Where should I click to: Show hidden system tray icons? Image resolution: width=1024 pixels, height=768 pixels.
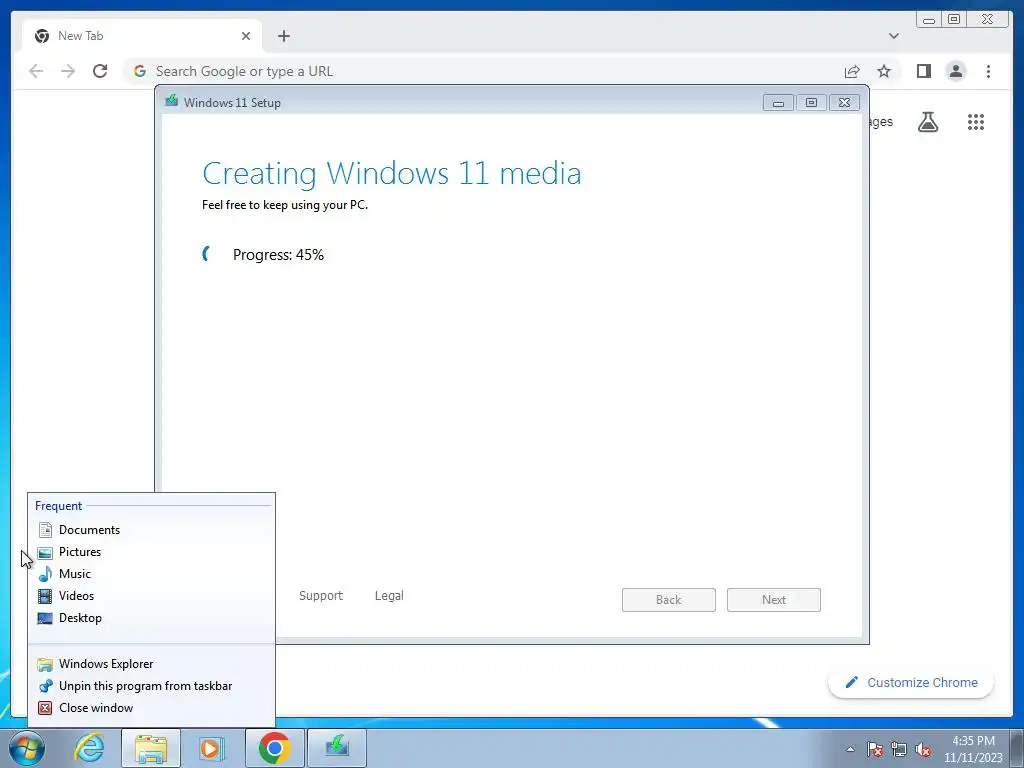pyautogui.click(x=850, y=749)
